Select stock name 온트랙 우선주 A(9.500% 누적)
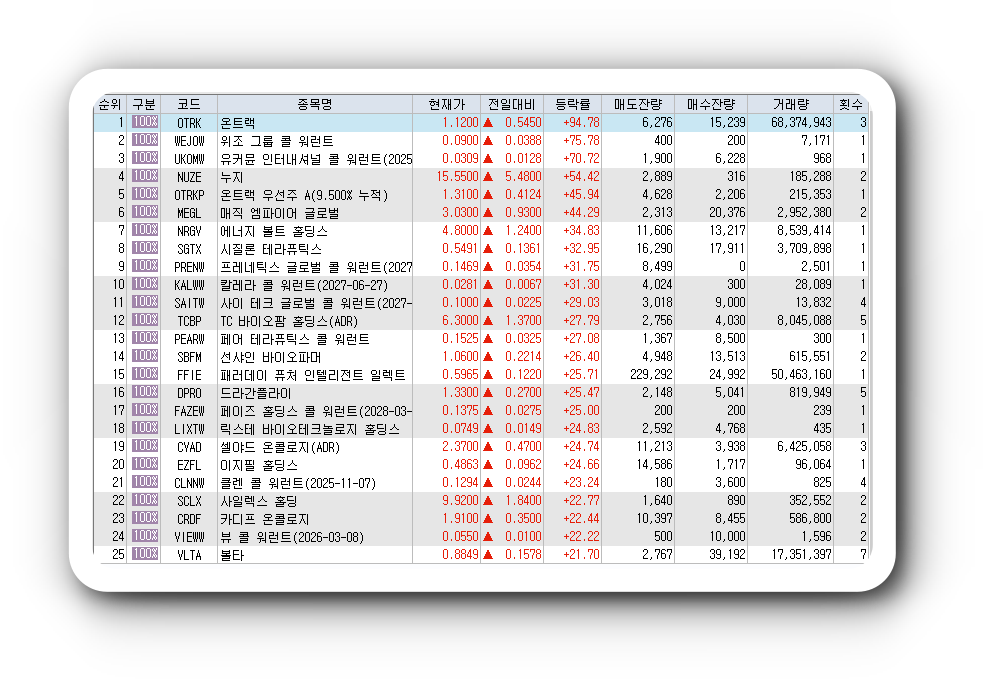 pos(304,195)
